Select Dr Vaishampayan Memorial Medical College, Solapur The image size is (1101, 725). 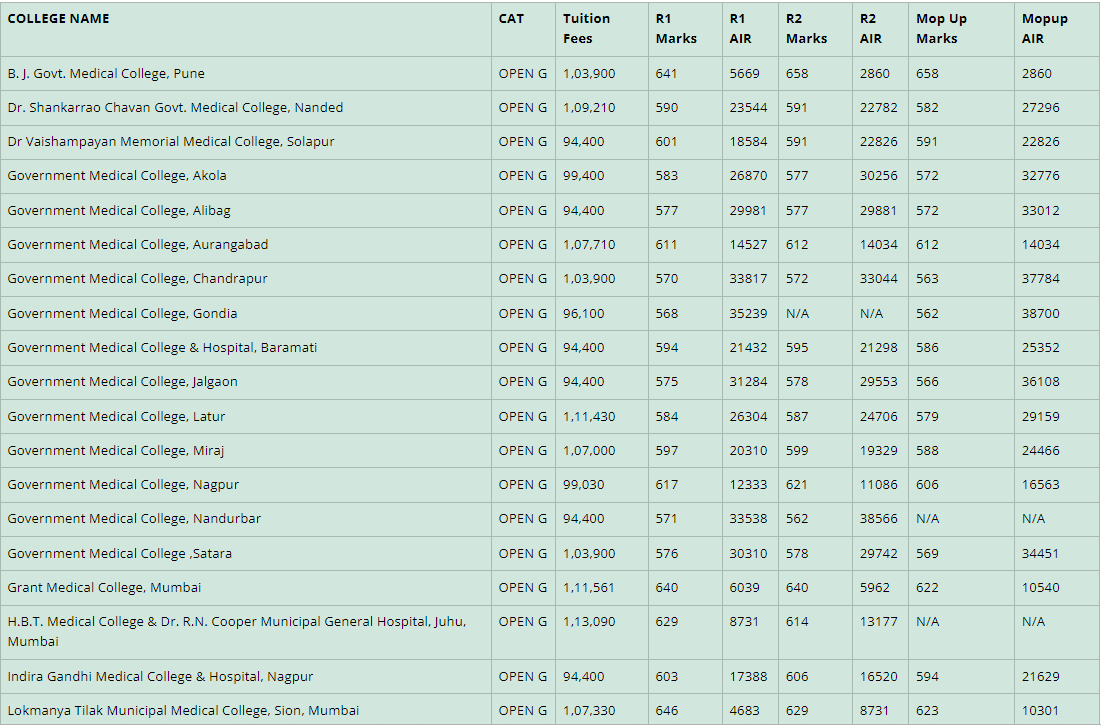tap(171, 141)
